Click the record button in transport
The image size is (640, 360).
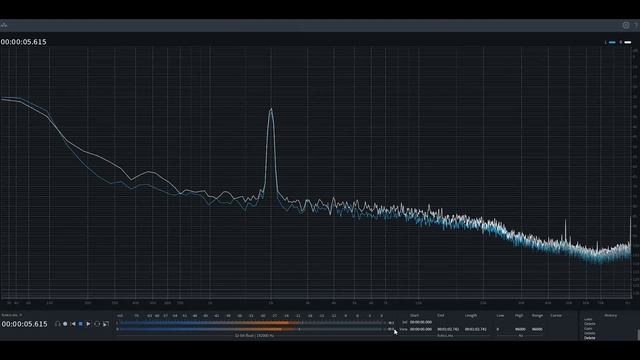pyautogui.click(x=65, y=324)
